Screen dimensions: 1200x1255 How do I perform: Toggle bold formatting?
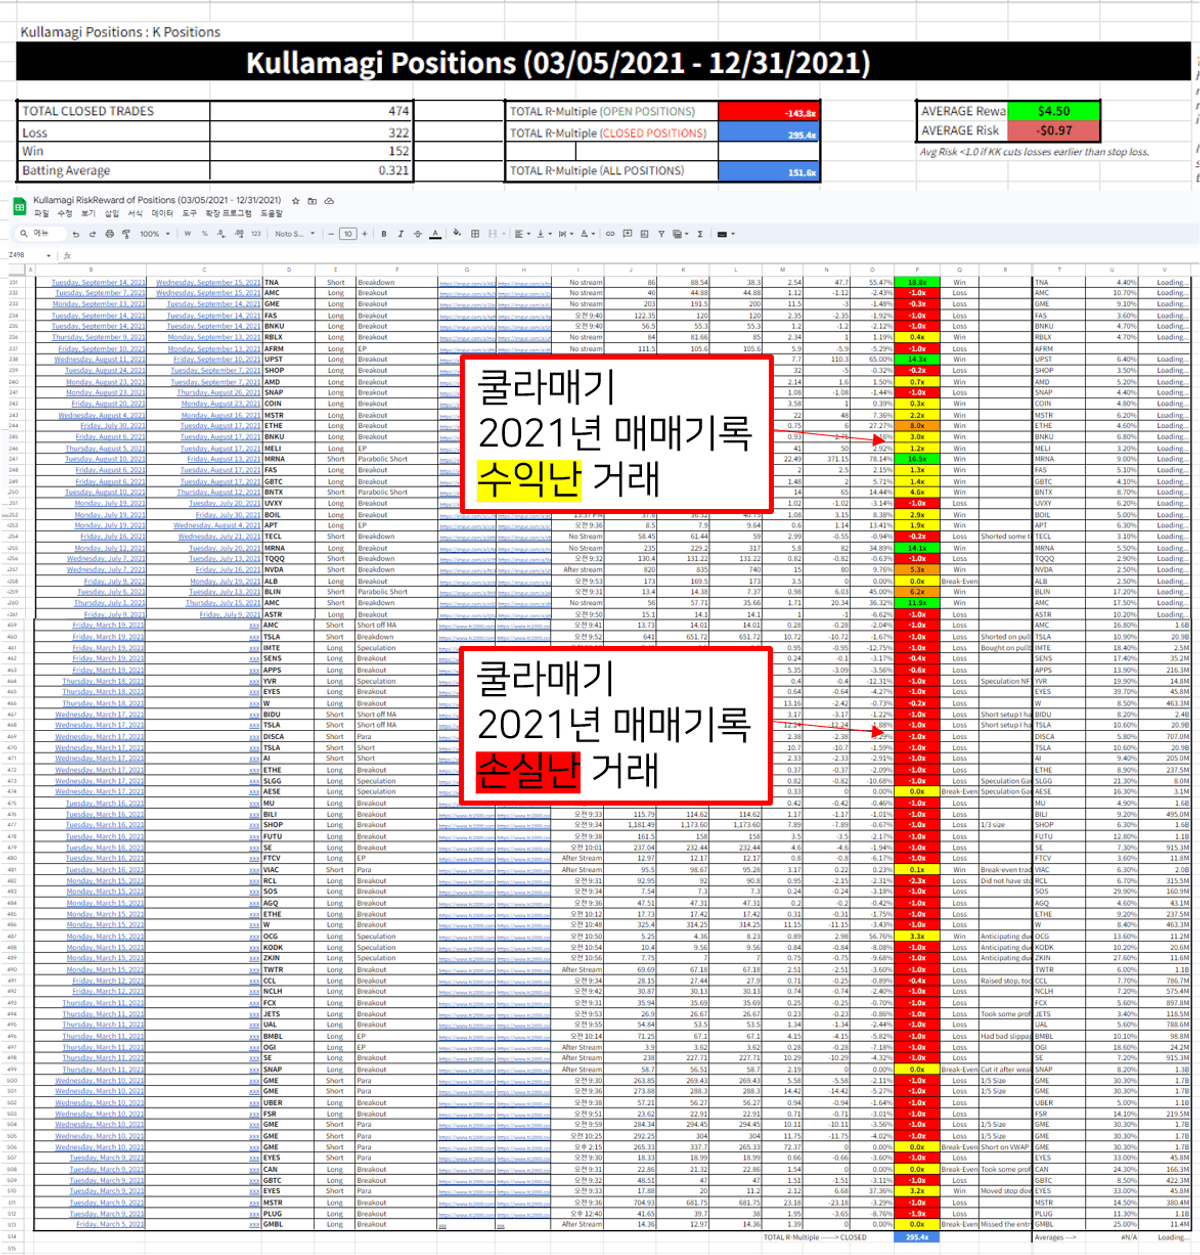point(383,234)
